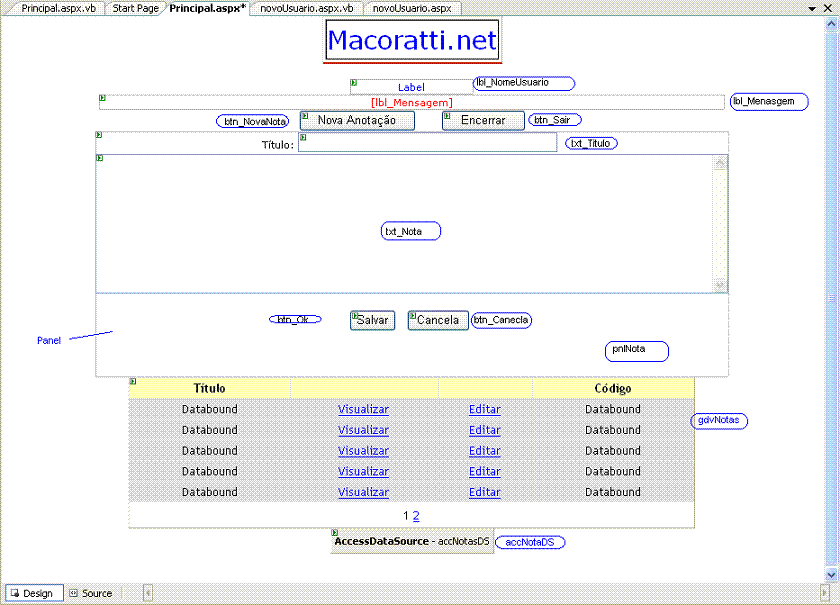Click the glyph on the lbl_Mensagem label

tap(102, 98)
